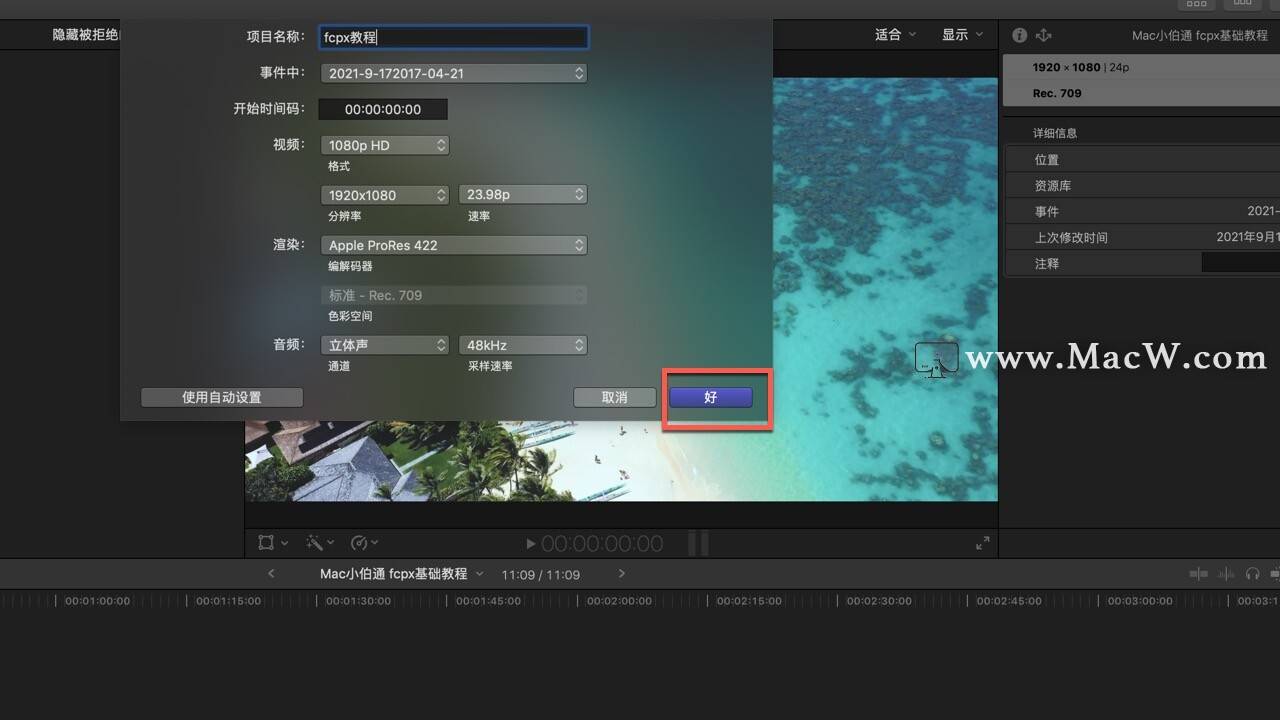The image size is (1280, 720).
Task: Click the Share inspector icon beside Info
Action: tap(1044, 35)
